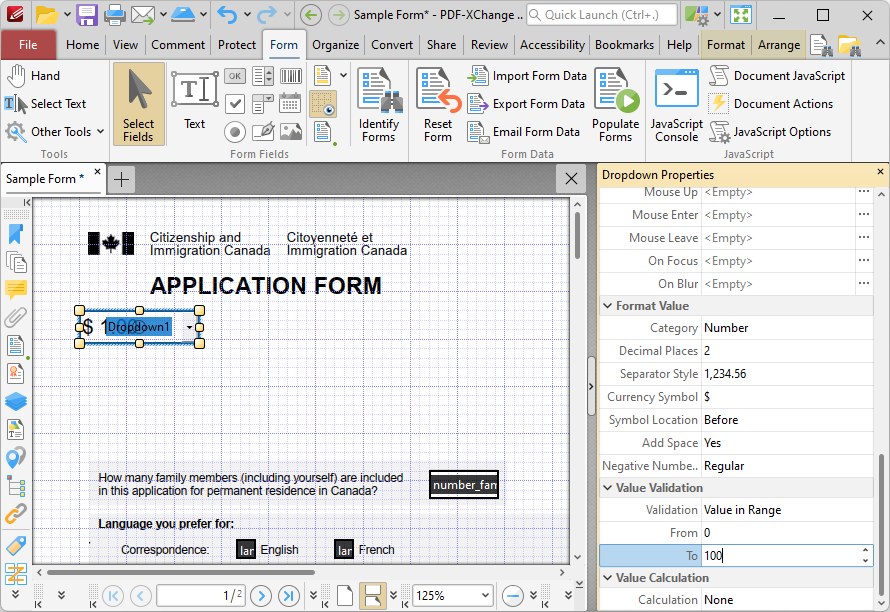Switch to the Format ribbon tab
The width and height of the screenshot is (890, 612).
(725, 45)
